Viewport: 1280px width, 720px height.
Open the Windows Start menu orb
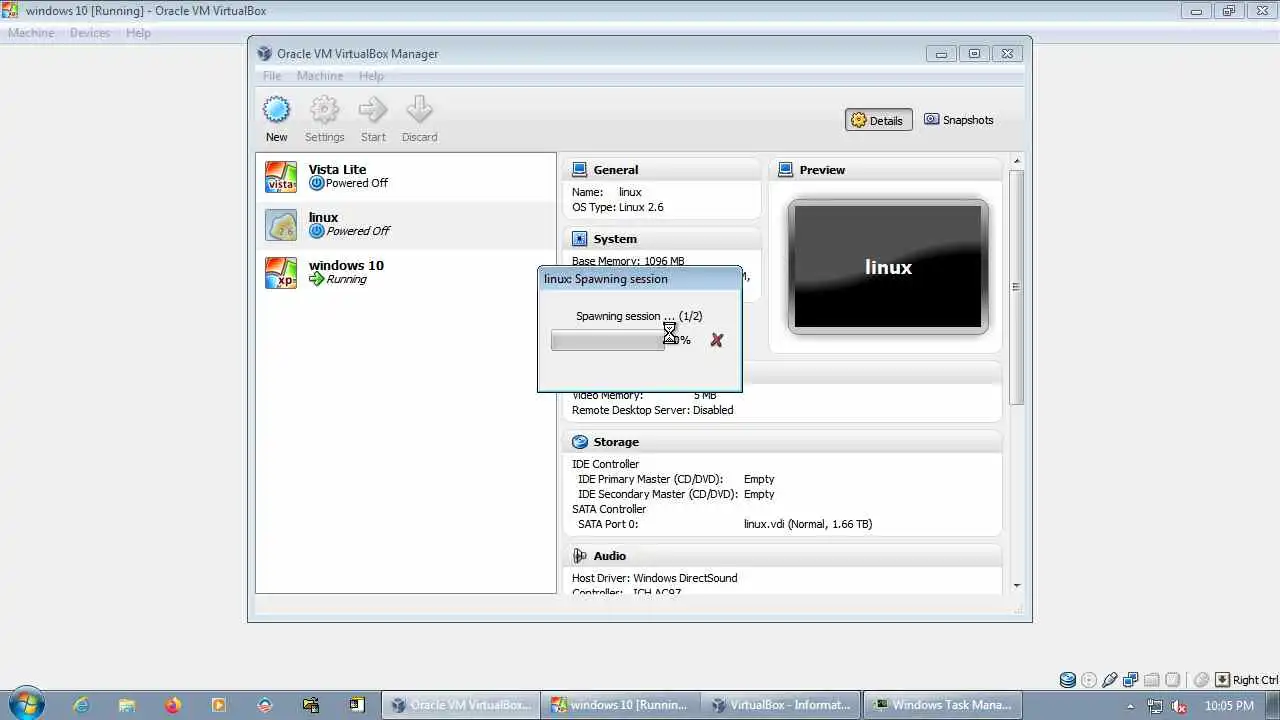(26, 704)
